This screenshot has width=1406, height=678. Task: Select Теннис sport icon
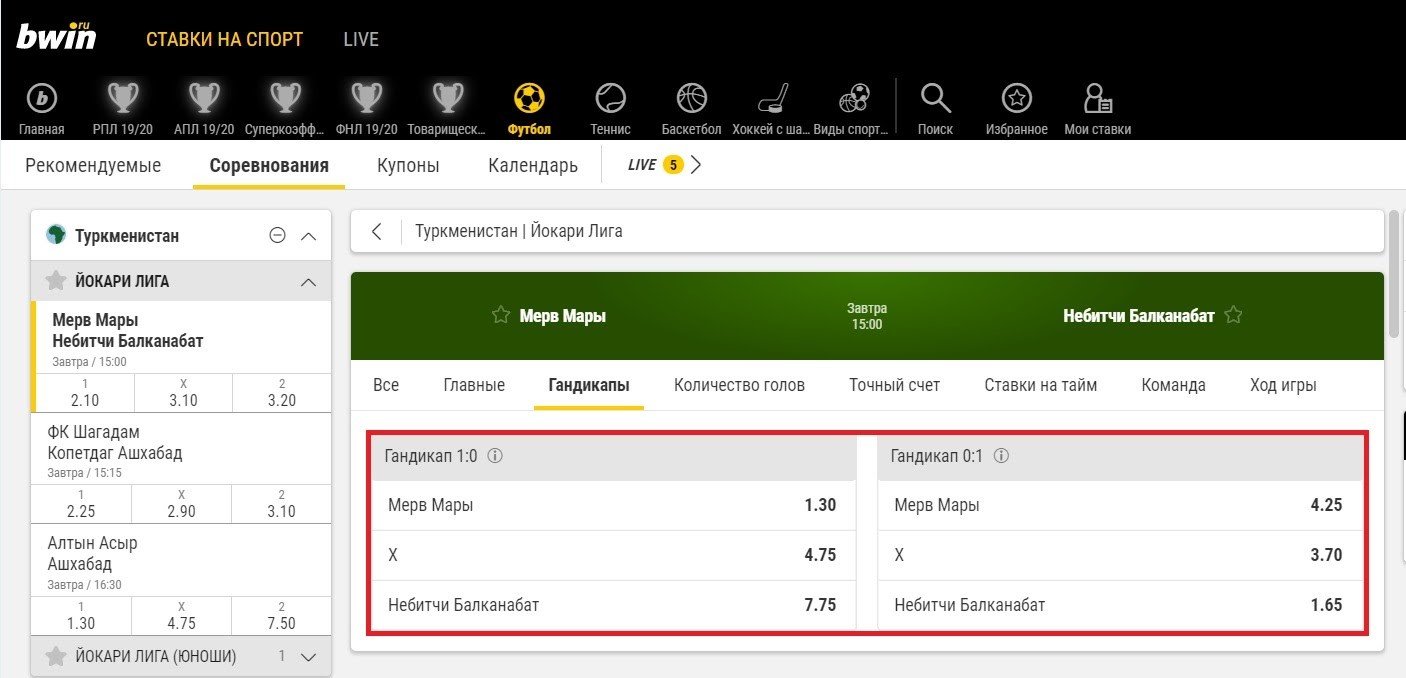pyautogui.click(x=610, y=98)
